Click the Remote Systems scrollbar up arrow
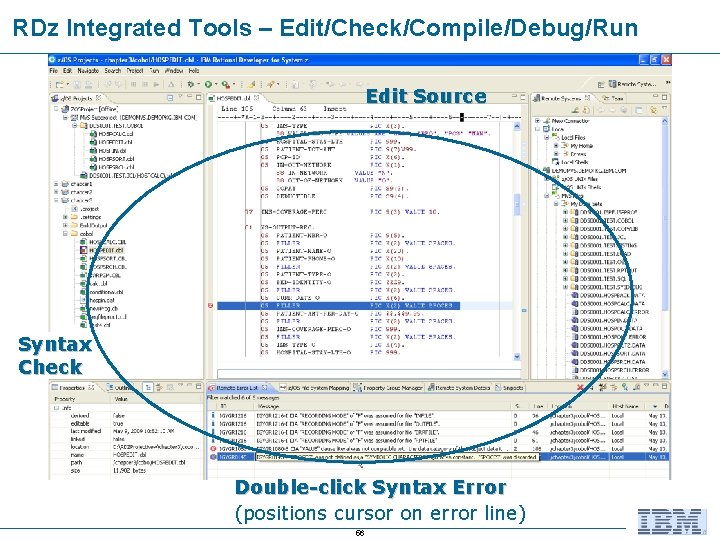This screenshot has height=540, width=720. click(664, 121)
